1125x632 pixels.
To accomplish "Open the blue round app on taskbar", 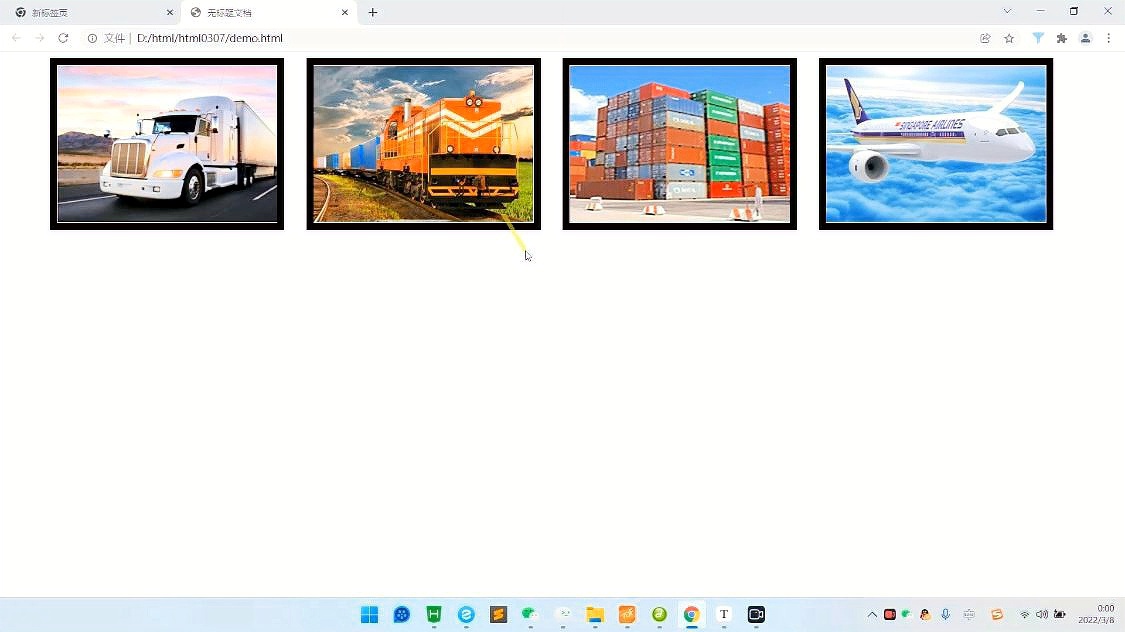I will 402,615.
